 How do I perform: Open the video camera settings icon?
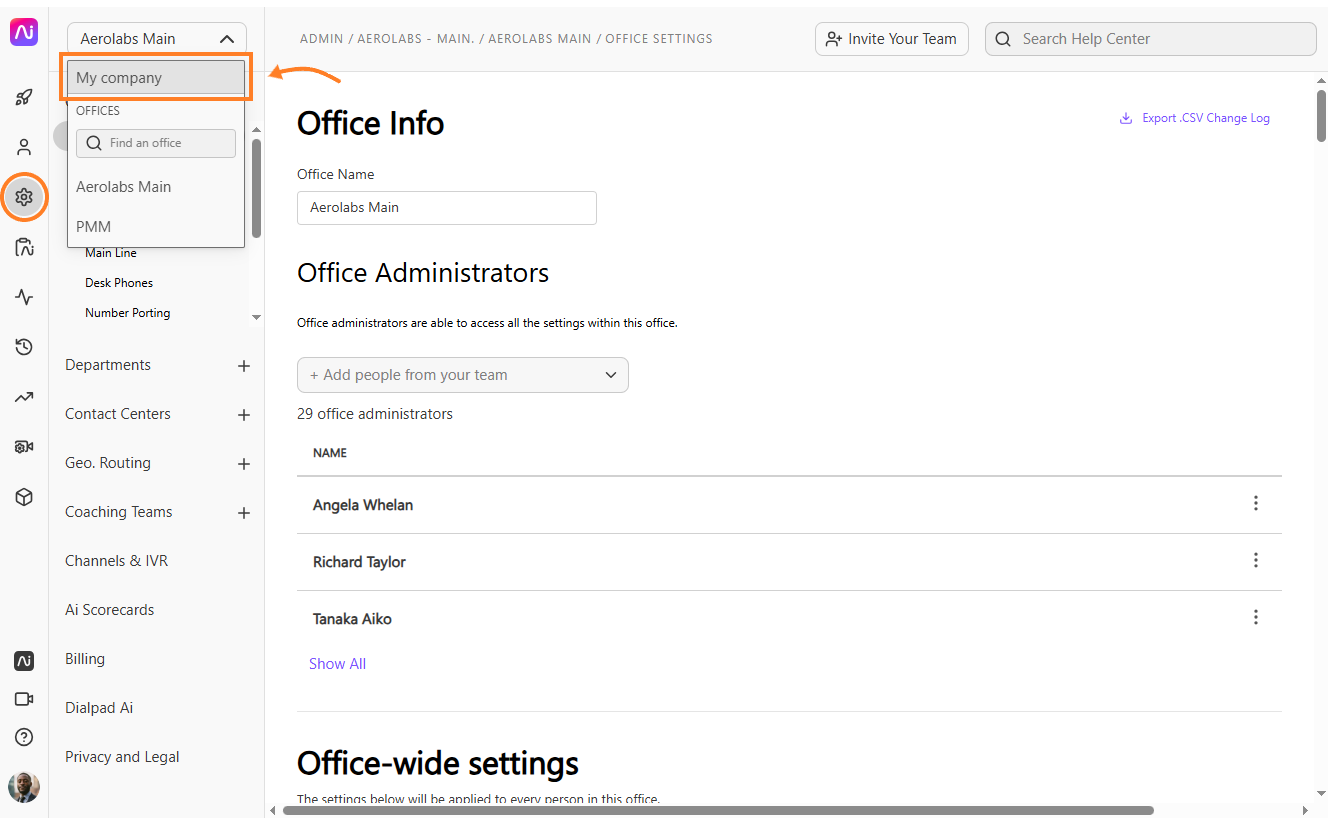[24, 447]
